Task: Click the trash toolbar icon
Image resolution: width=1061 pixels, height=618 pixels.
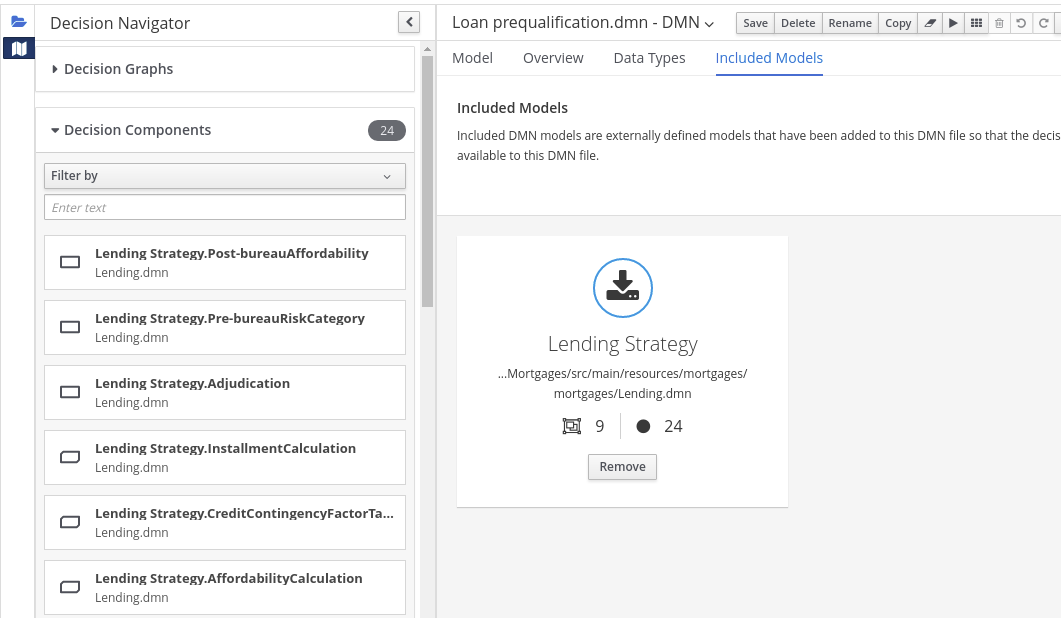Action: (x=999, y=23)
